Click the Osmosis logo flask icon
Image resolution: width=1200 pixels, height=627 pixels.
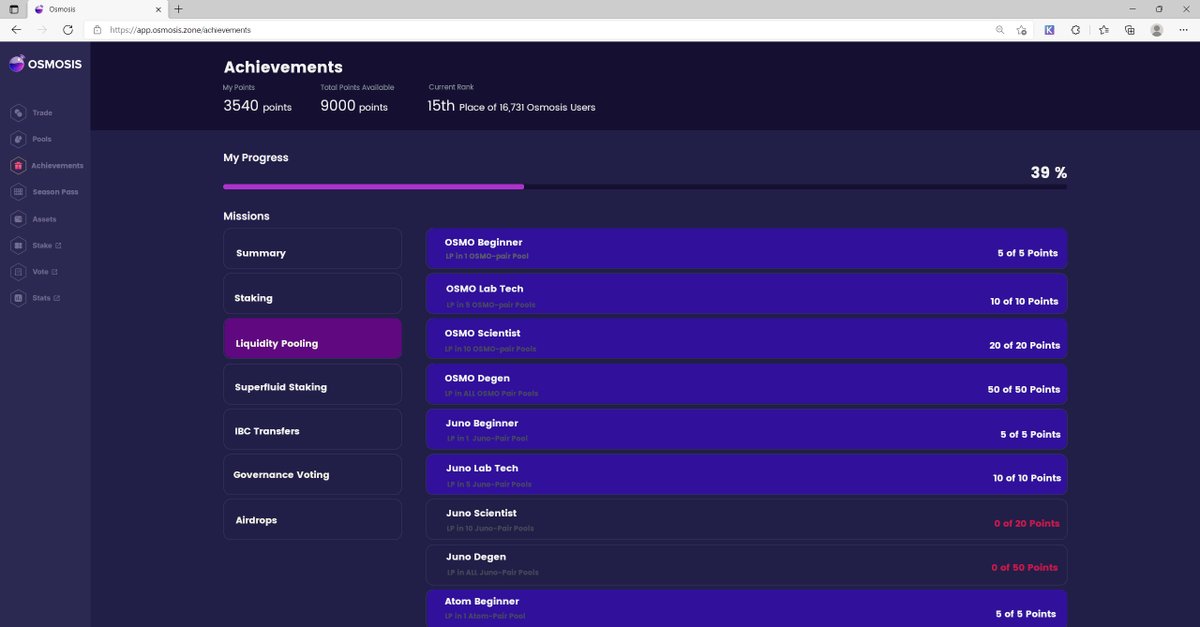pyautogui.click(x=17, y=64)
